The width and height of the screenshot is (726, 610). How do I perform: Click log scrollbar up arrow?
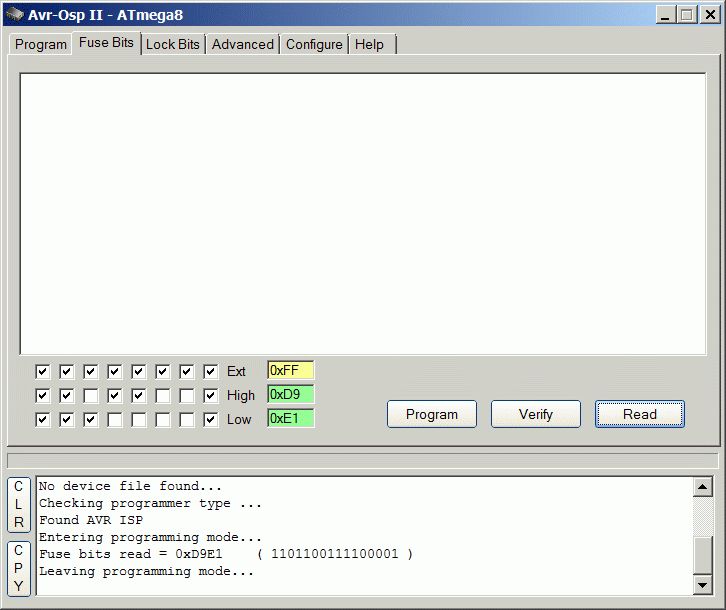click(702, 487)
